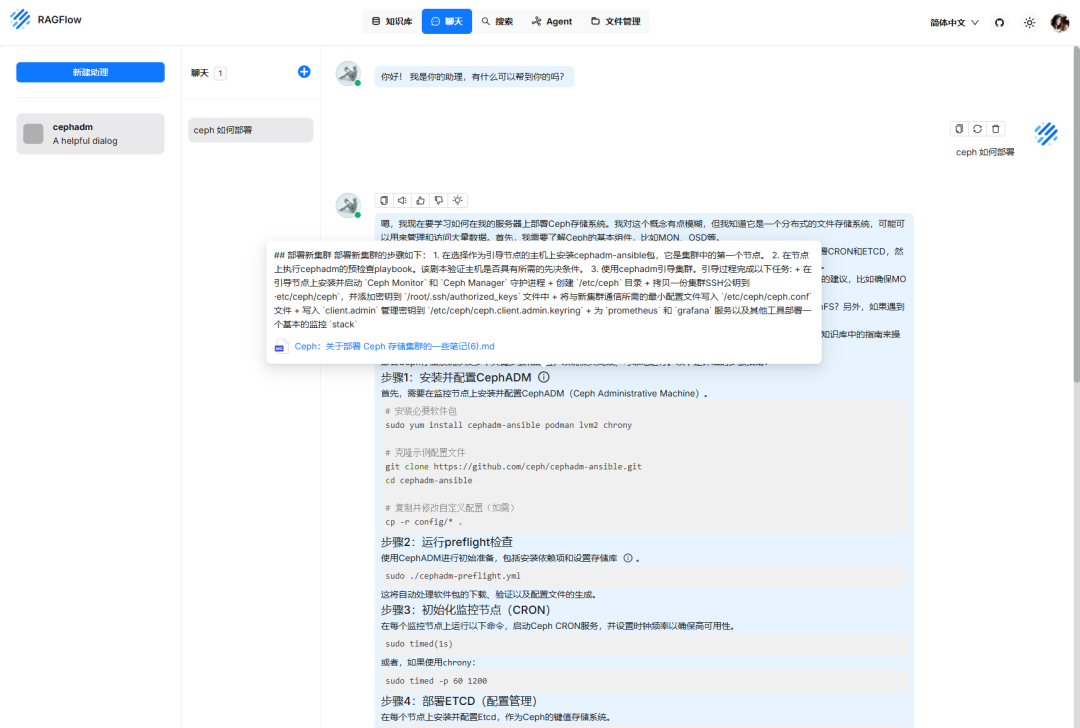The height and width of the screenshot is (728, 1080).
Task: Toggle the light/dark theme sun icon
Action: tap(1030, 23)
